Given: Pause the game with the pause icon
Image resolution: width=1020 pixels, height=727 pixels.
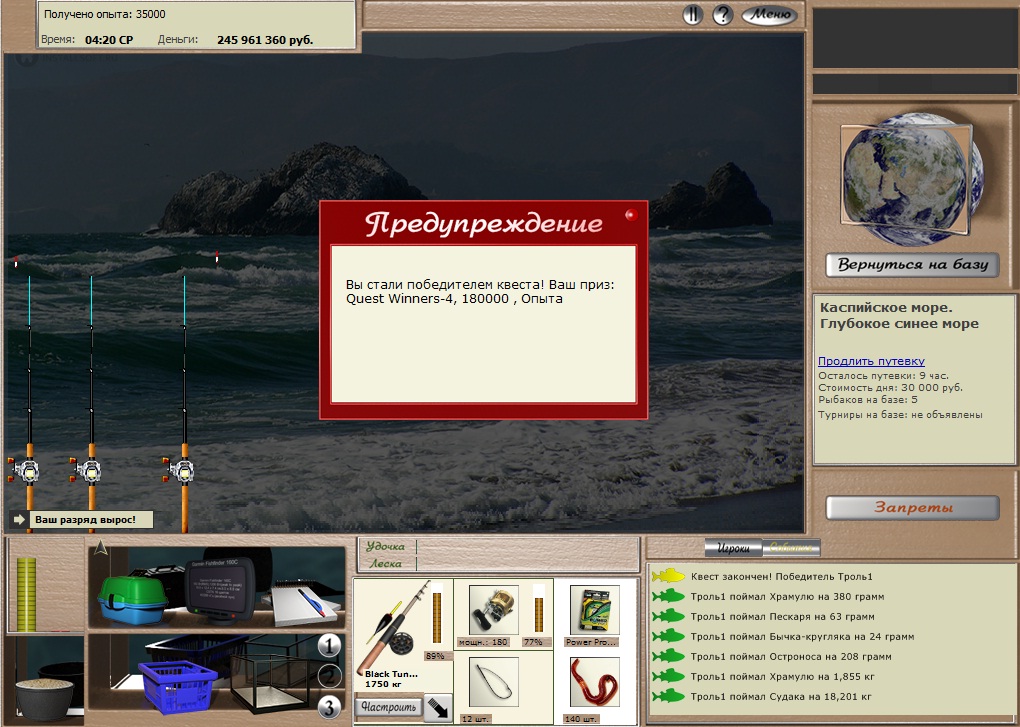Looking at the screenshot, I should click(692, 14).
